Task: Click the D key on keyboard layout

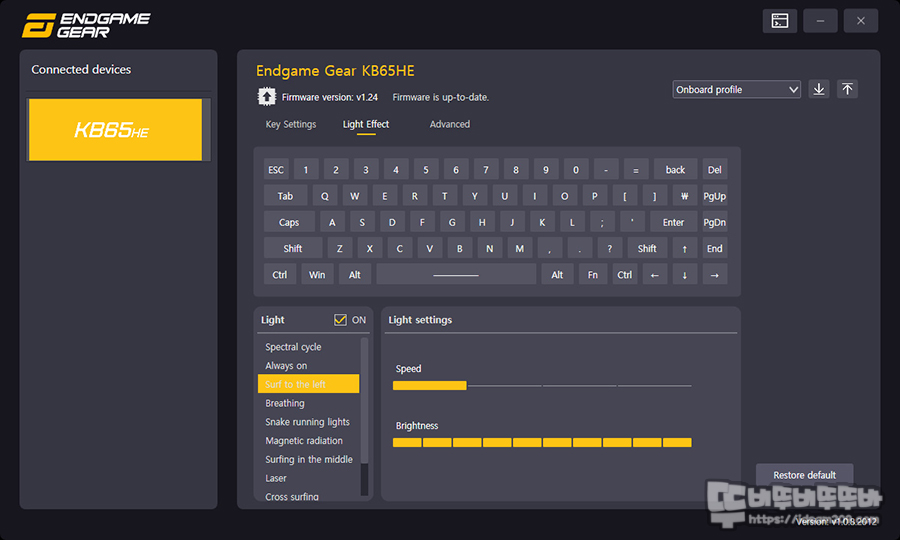Action: (x=392, y=222)
